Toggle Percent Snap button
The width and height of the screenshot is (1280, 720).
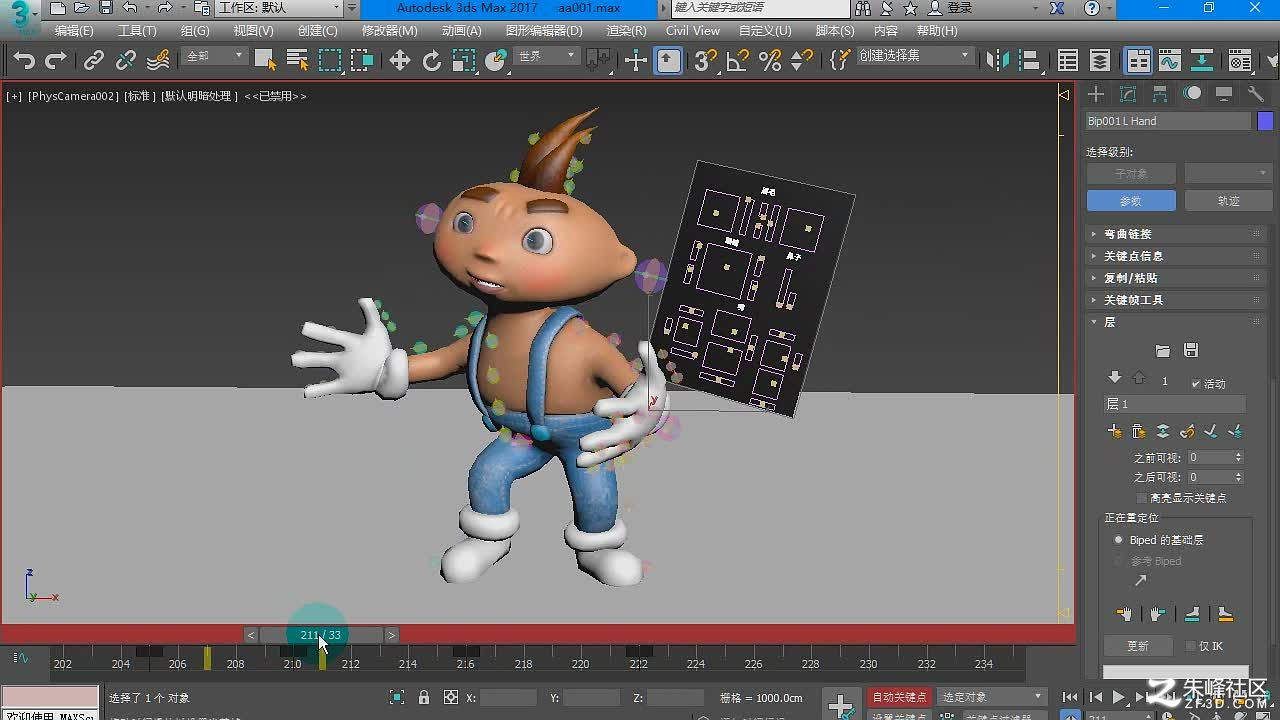pos(770,61)
